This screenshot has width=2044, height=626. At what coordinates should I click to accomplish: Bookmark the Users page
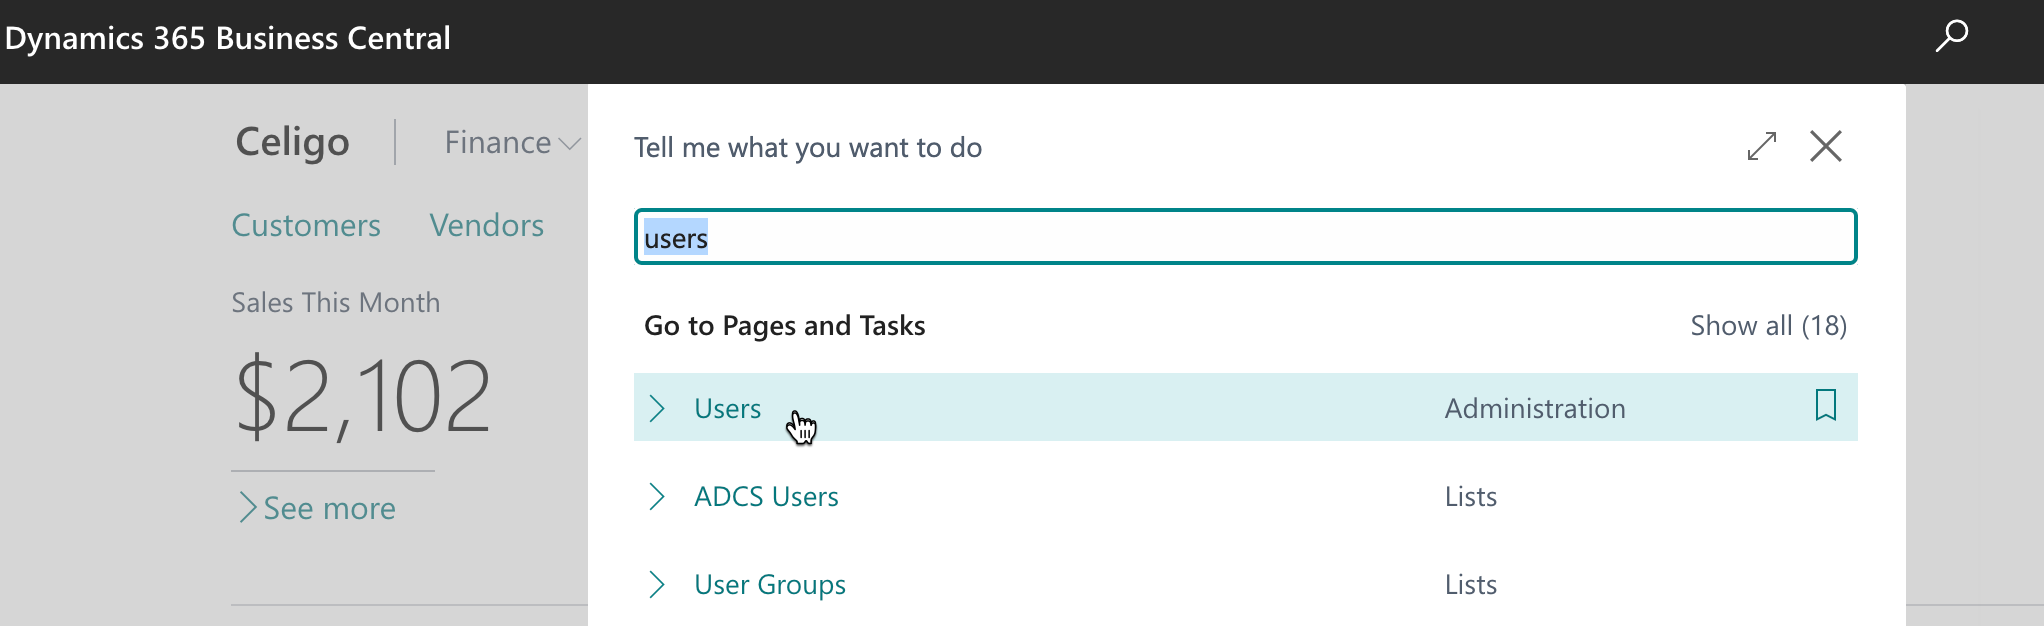pos(1826,405)
